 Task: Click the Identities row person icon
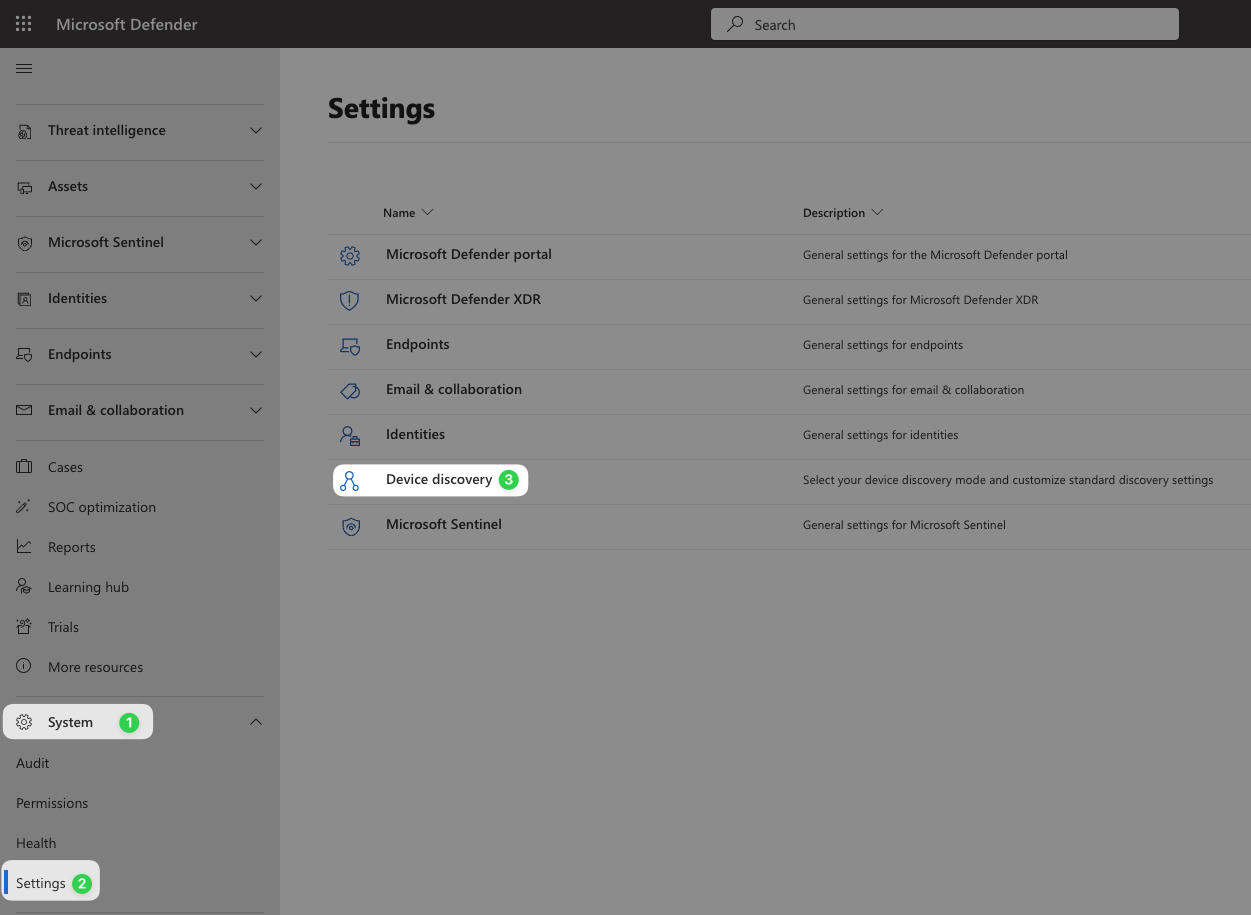350,436
